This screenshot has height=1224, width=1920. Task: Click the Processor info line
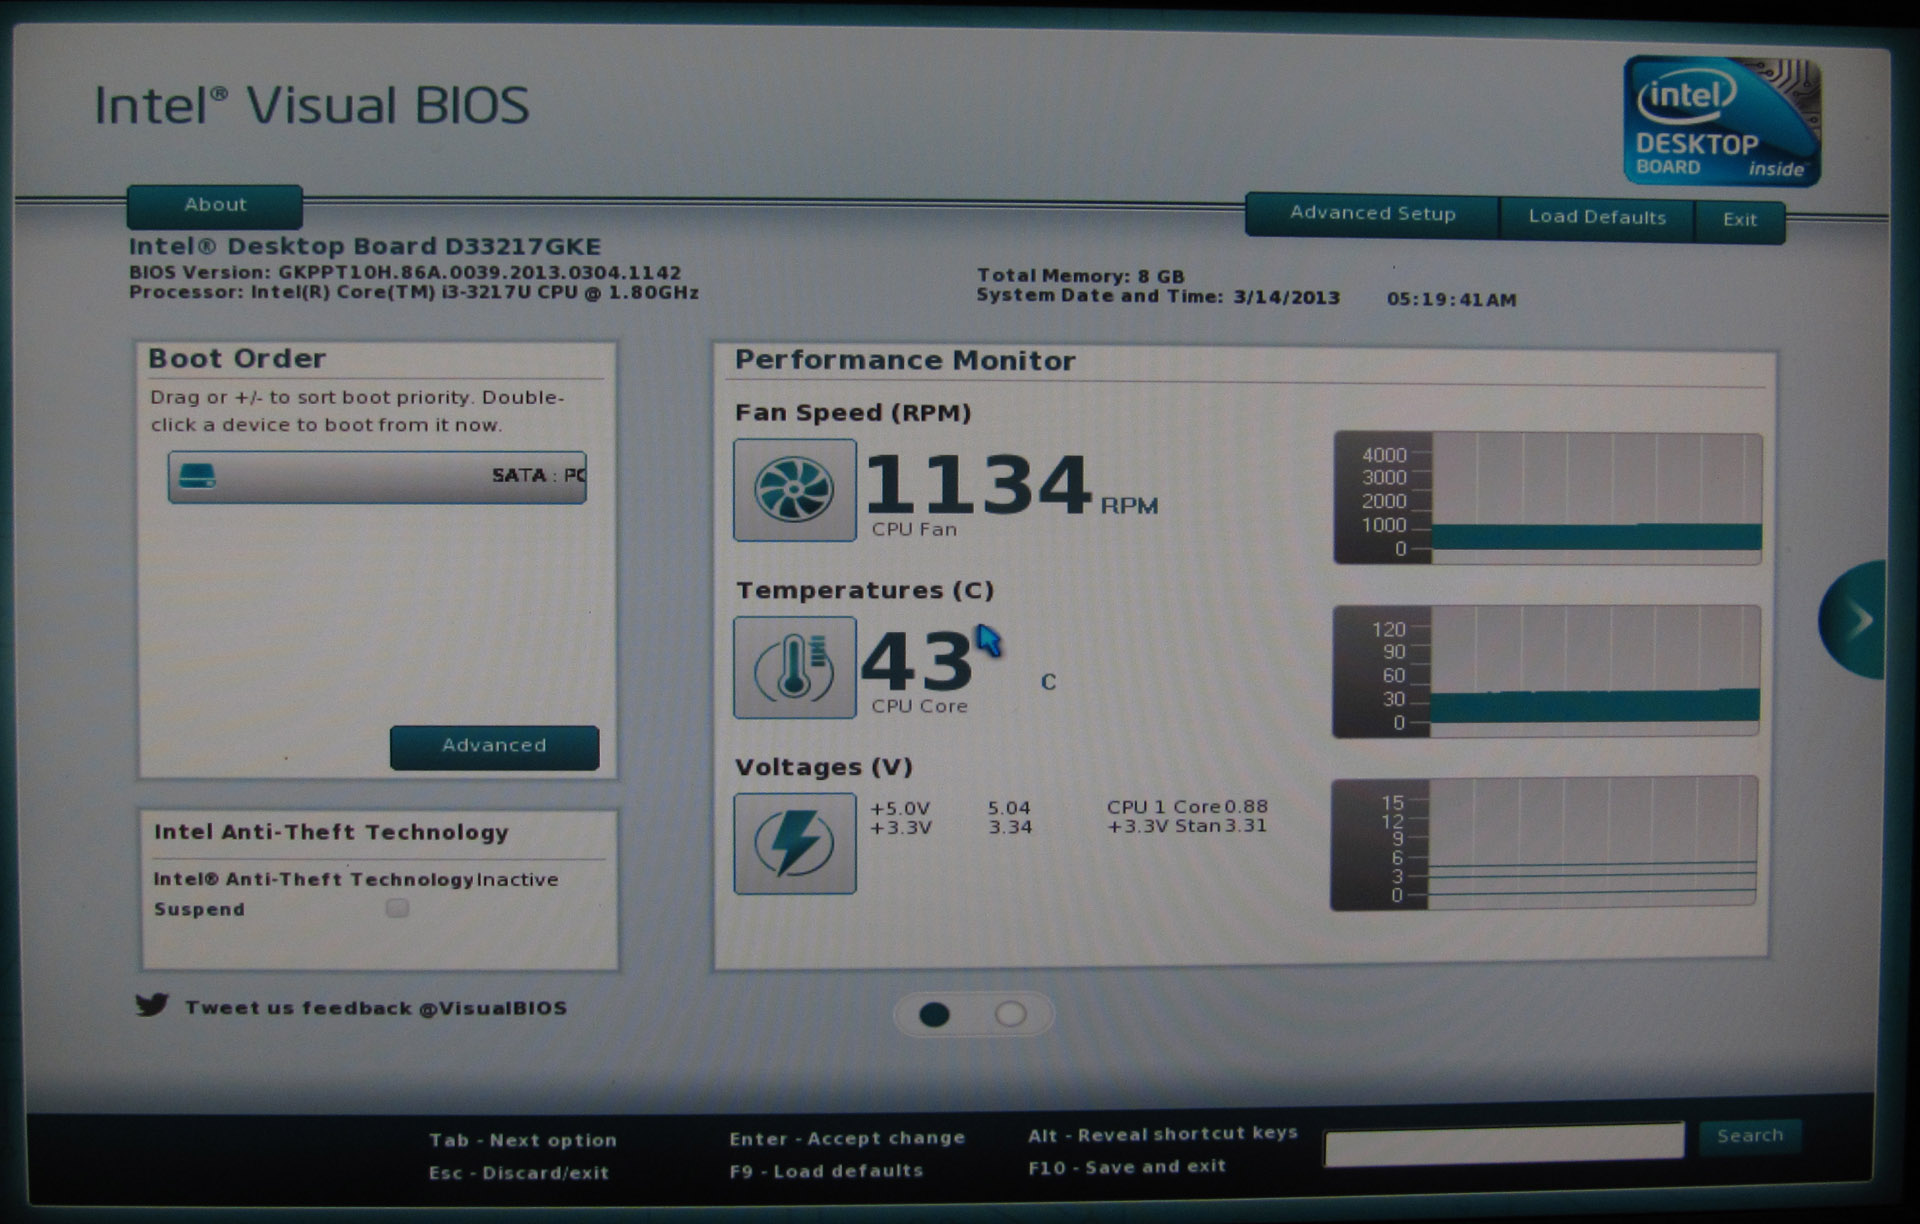coord(414,292)
